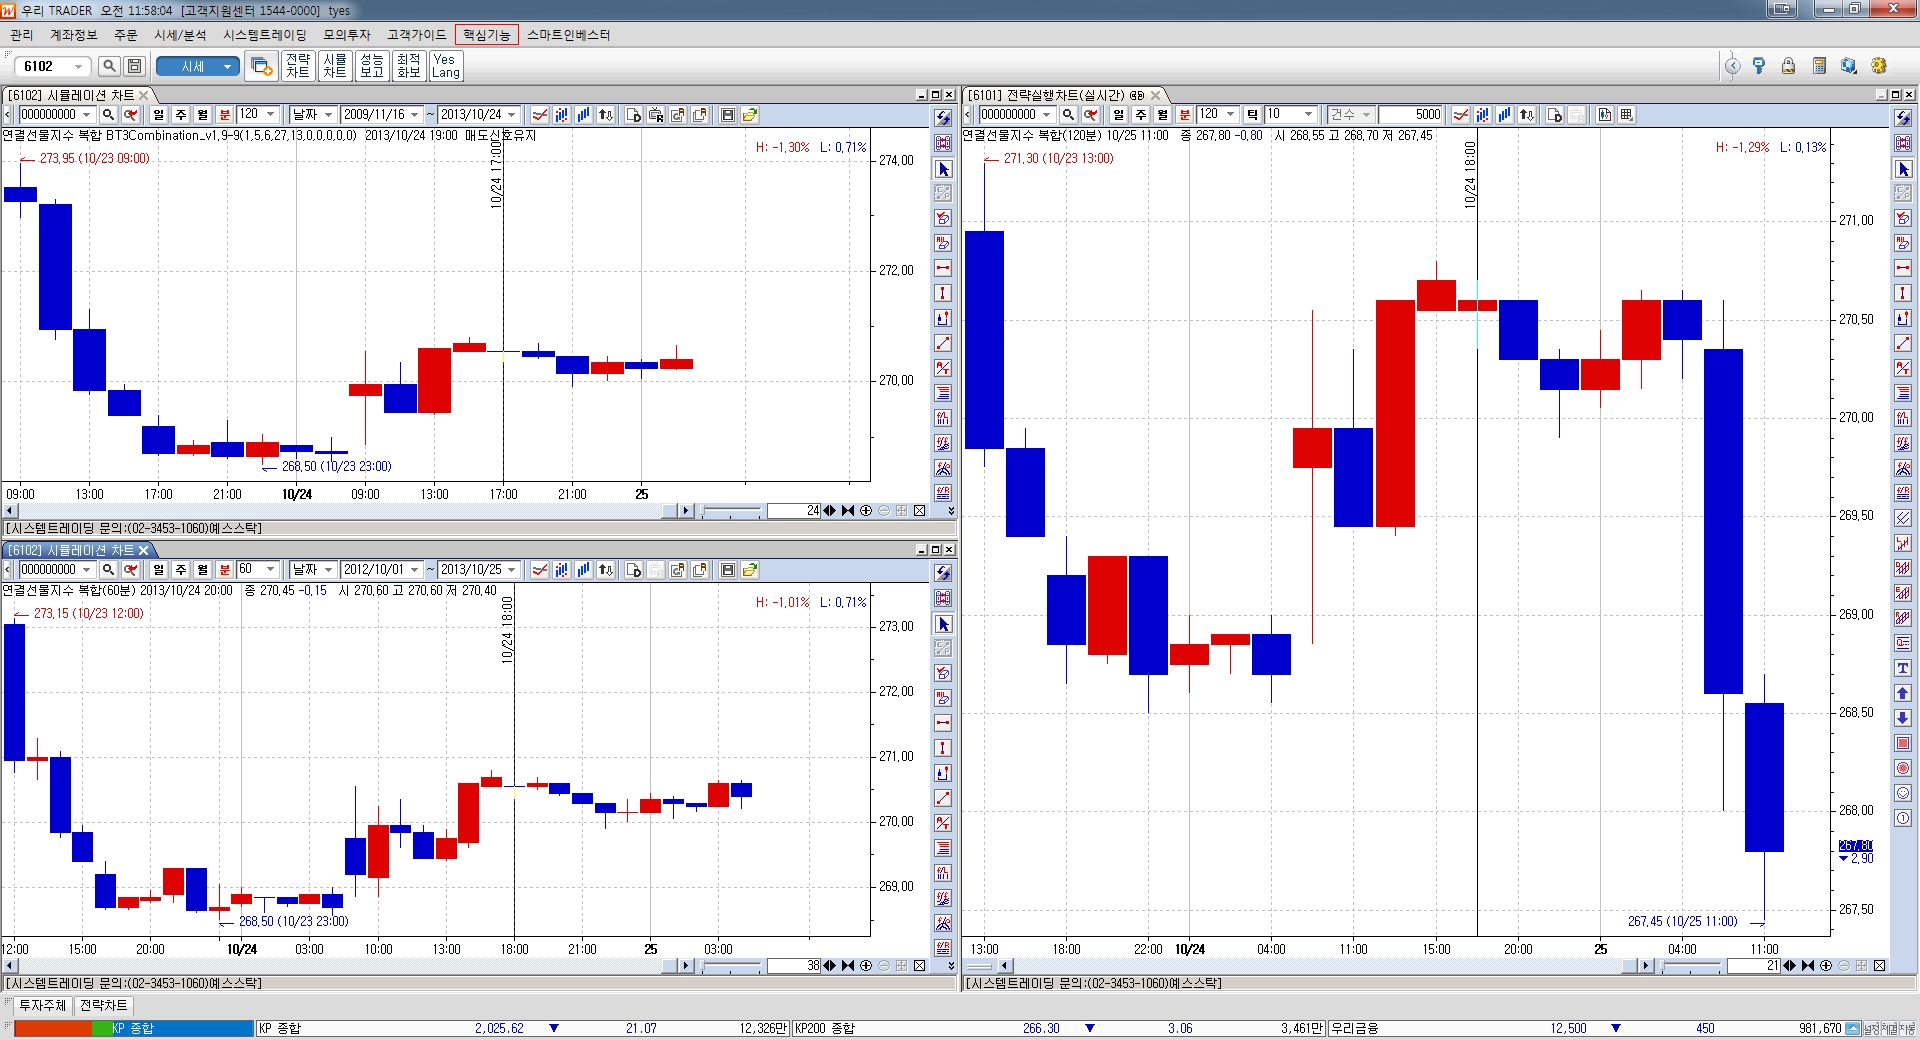
Task: Open the 시스템트레이딩 menu
Action: pos(264,35)
